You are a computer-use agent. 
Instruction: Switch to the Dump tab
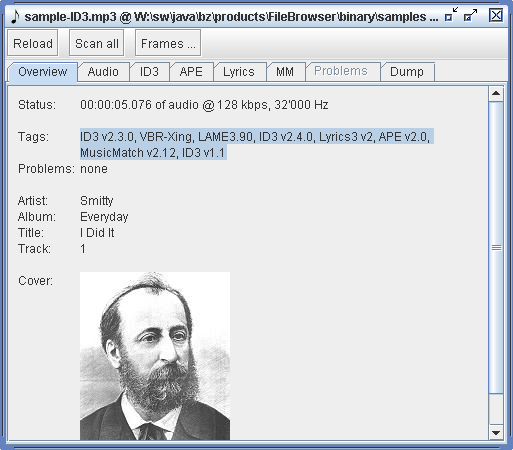[x=407, y=72]
